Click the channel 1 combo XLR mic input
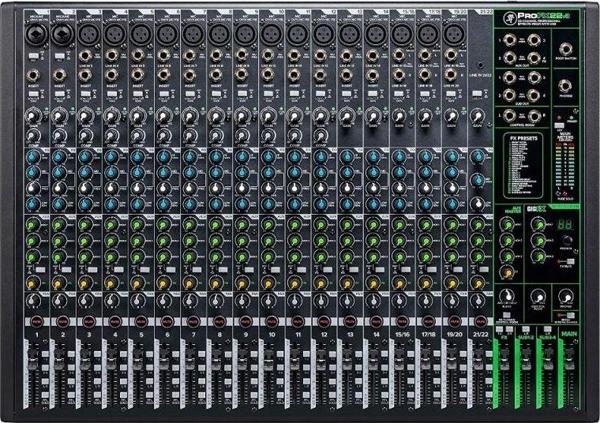The height and width of the screenshot is (423, 600). [x=36, y=34]
